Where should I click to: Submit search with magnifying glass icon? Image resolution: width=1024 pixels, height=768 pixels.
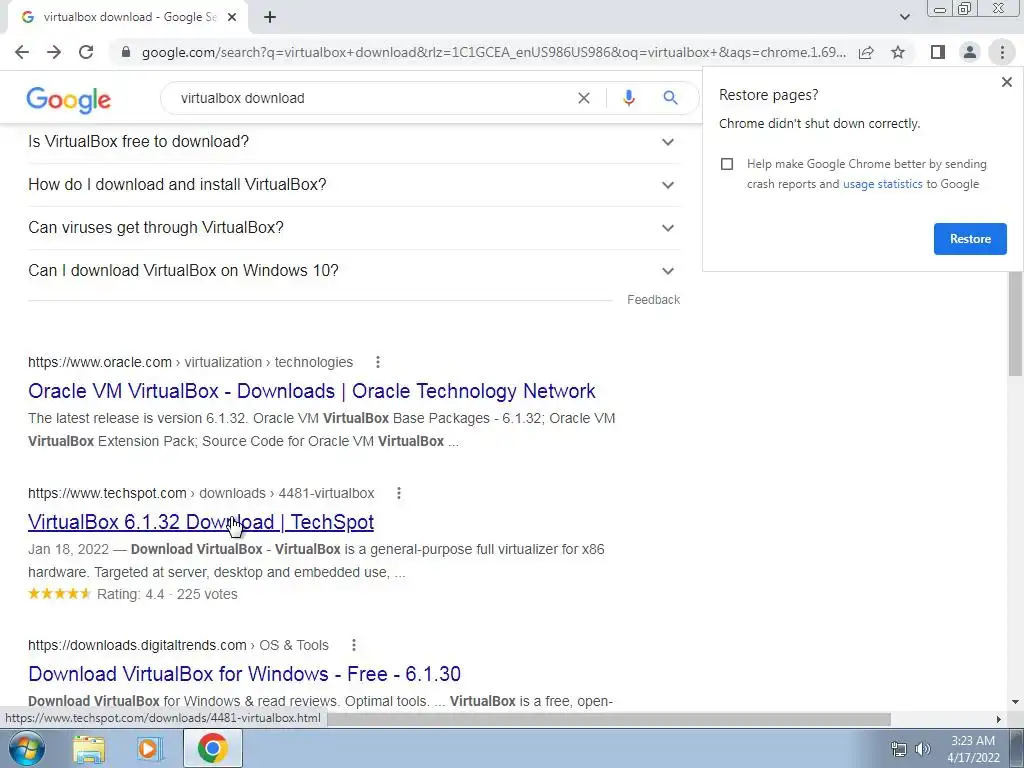(x=670, y=98)
